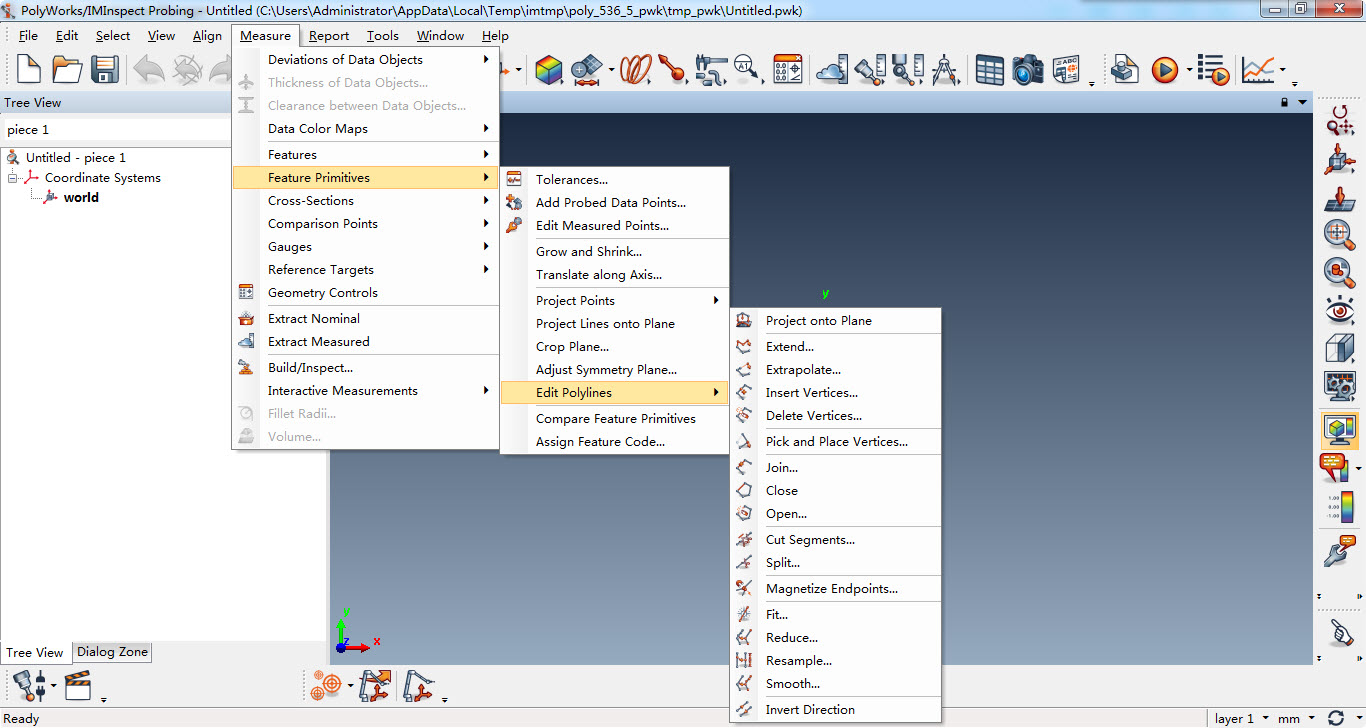
Task: Switch to the Dialog Zone tab
Action: click(x=113, y=652)
